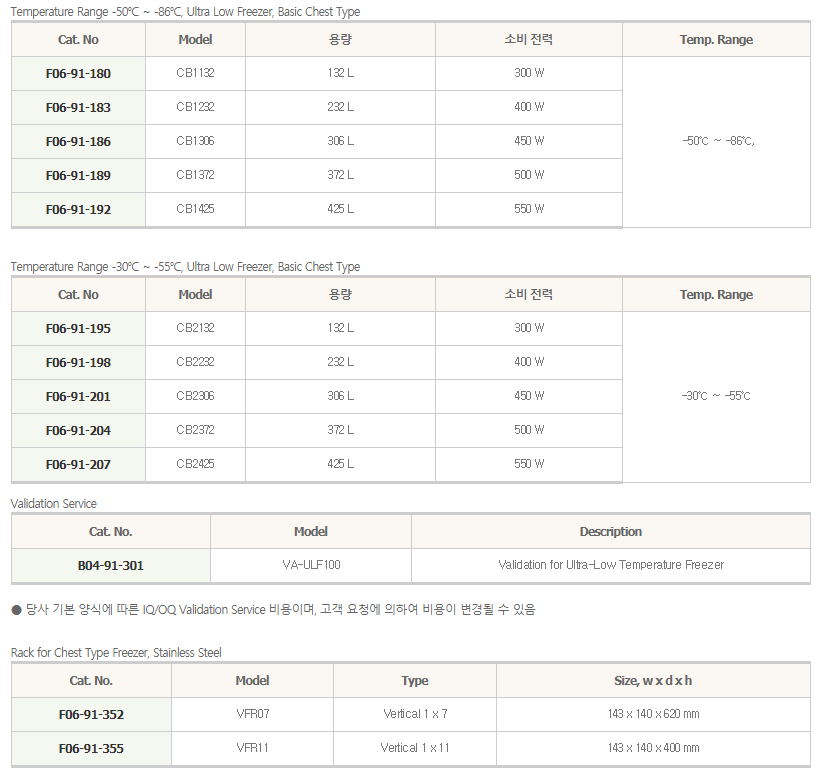Click rack catalog number F06-91-352
829x780 pixels.
[91, 715]
